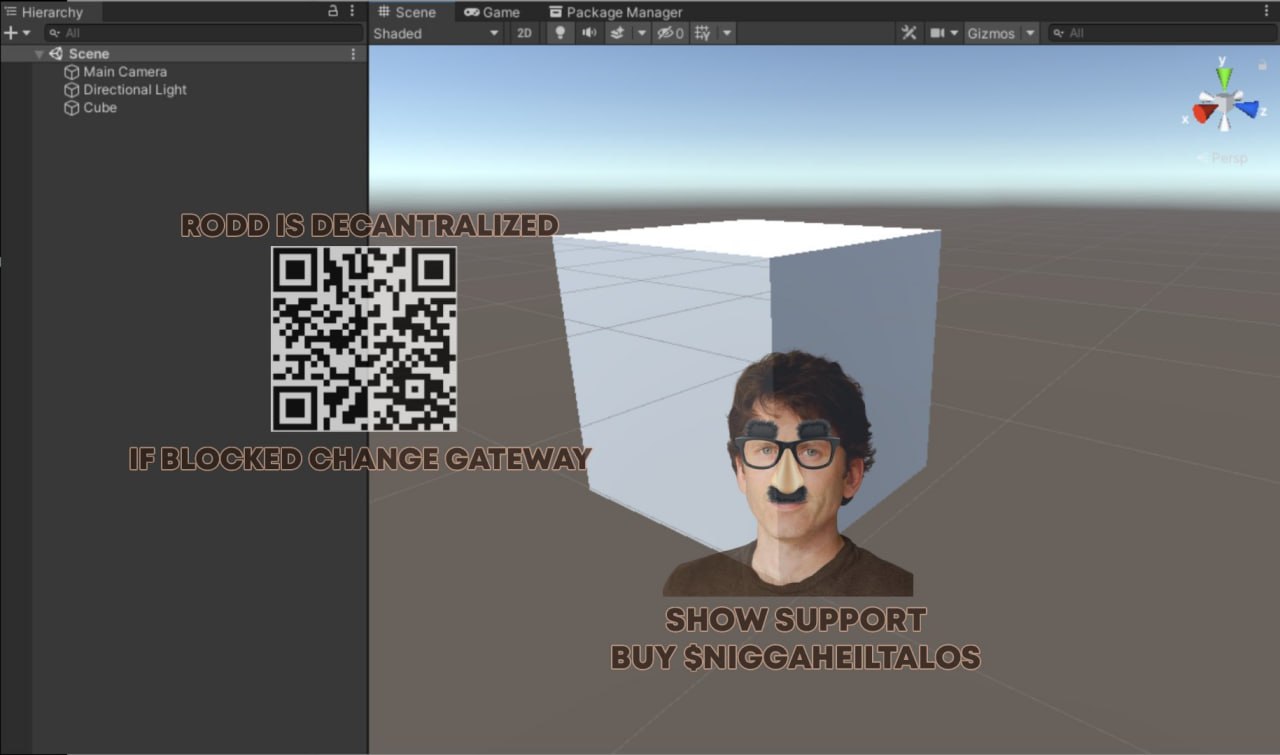Lock scene rotation with the gizmo padlock
1280x755 pixels.
[1262, 64]
